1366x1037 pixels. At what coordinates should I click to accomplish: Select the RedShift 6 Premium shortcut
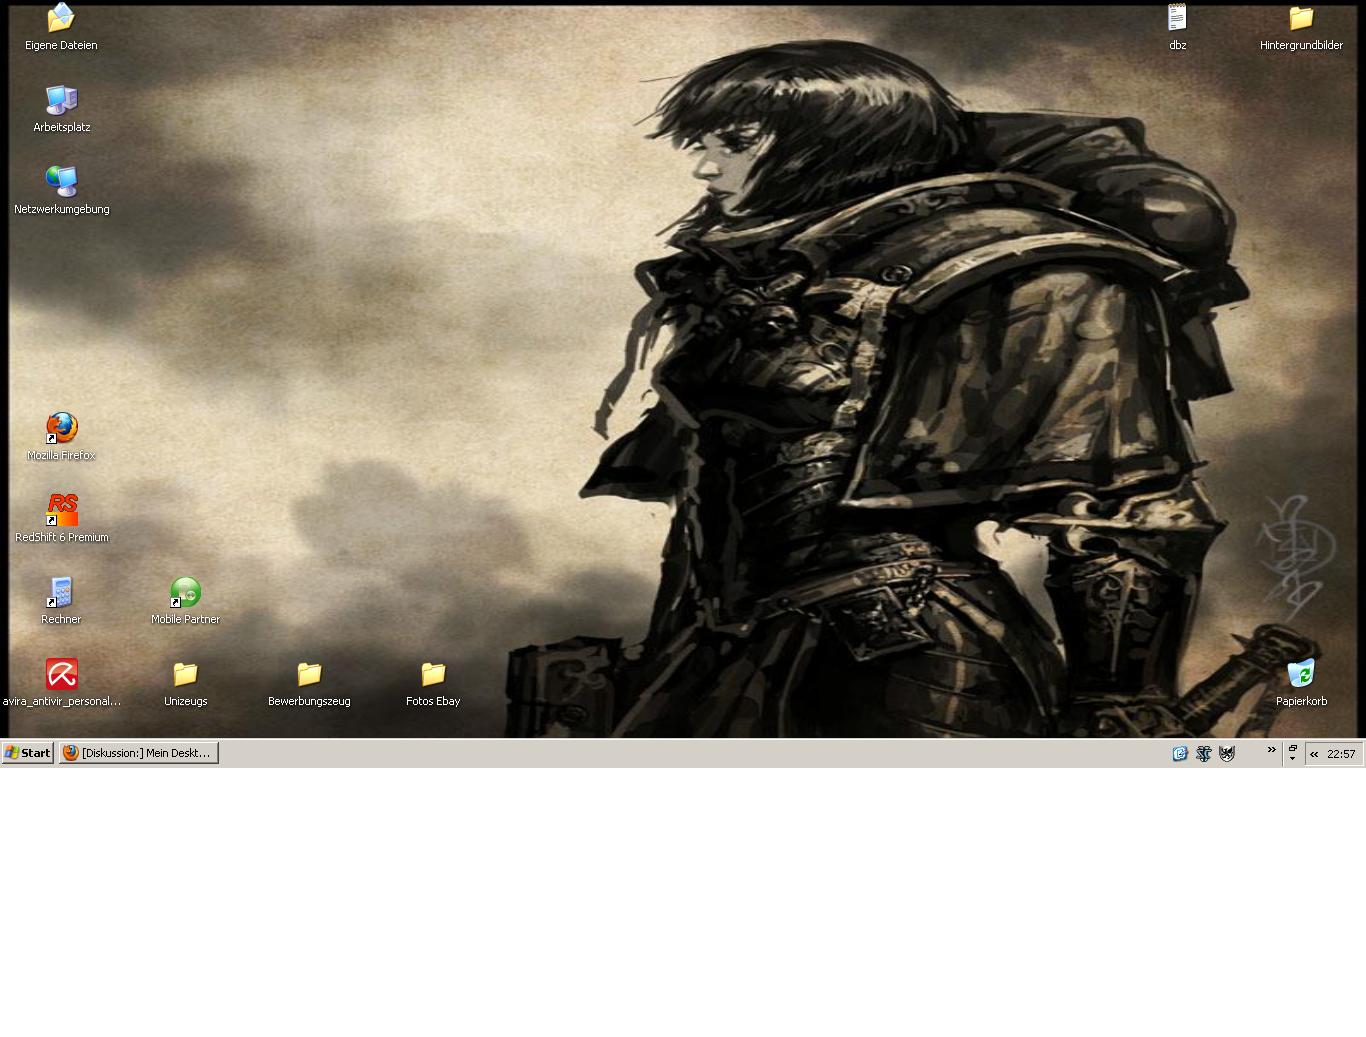(61, 510)
